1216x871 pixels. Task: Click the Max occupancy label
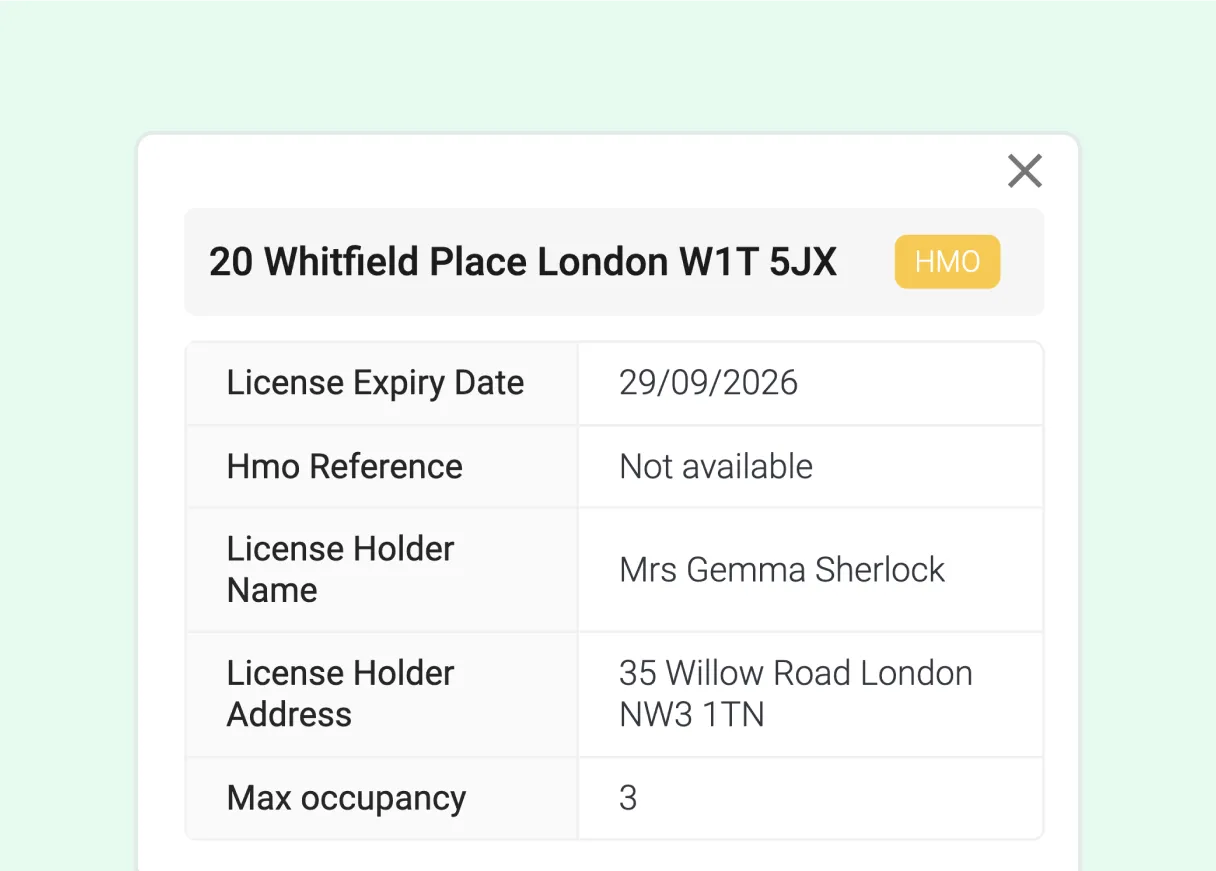345,797
